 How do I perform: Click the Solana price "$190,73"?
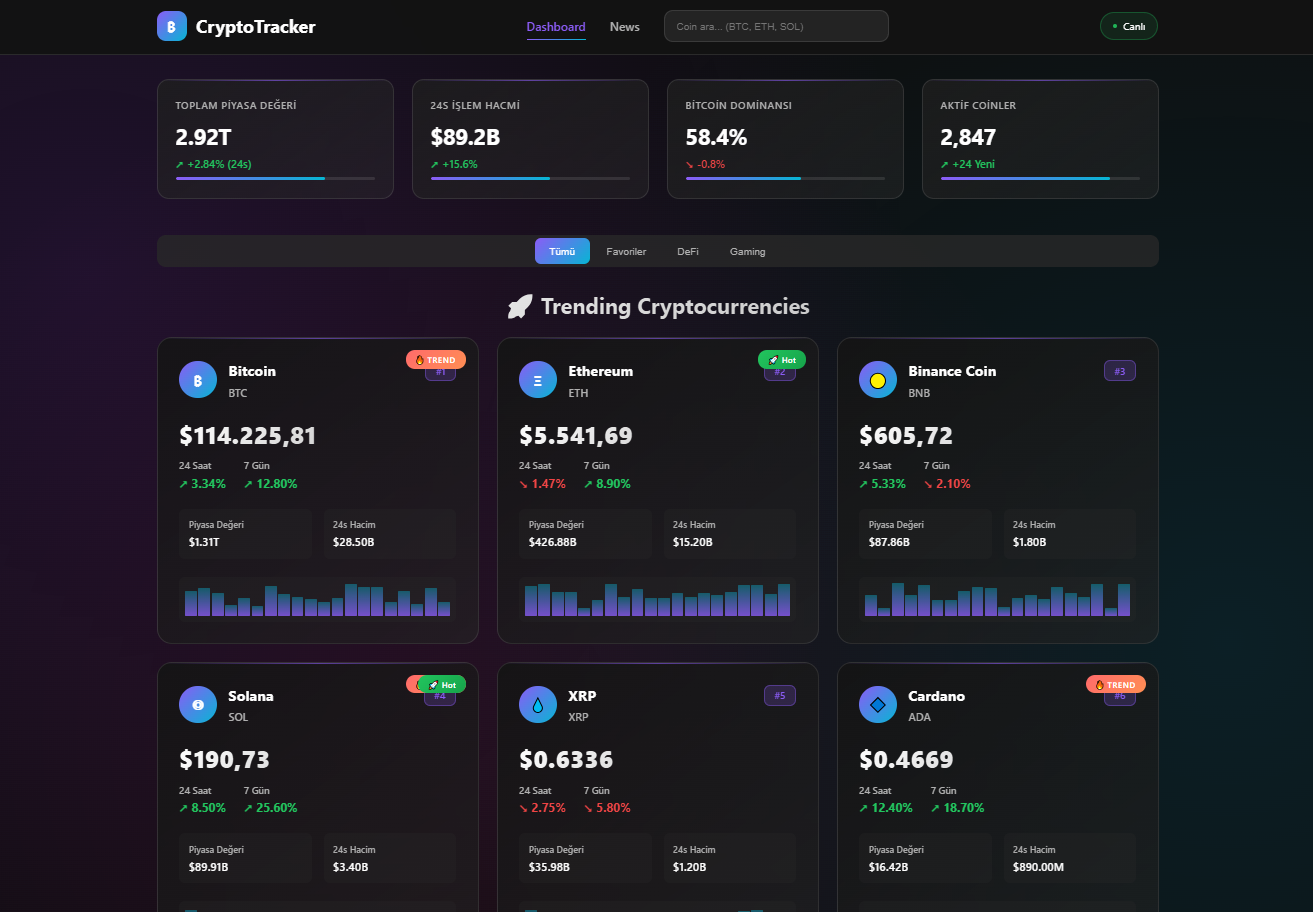coord(225,760)
